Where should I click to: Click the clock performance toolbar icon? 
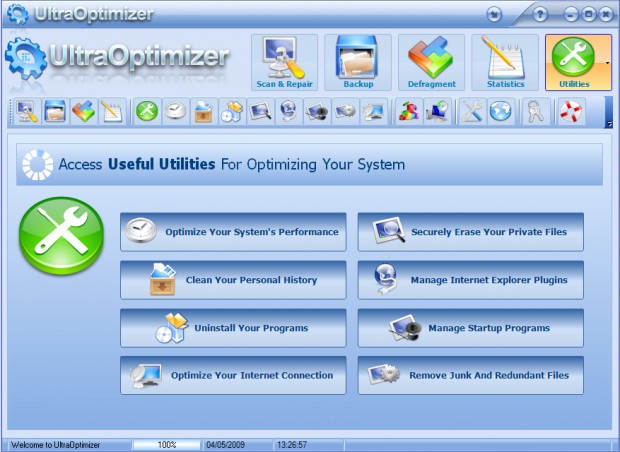[x=175, y=111]
